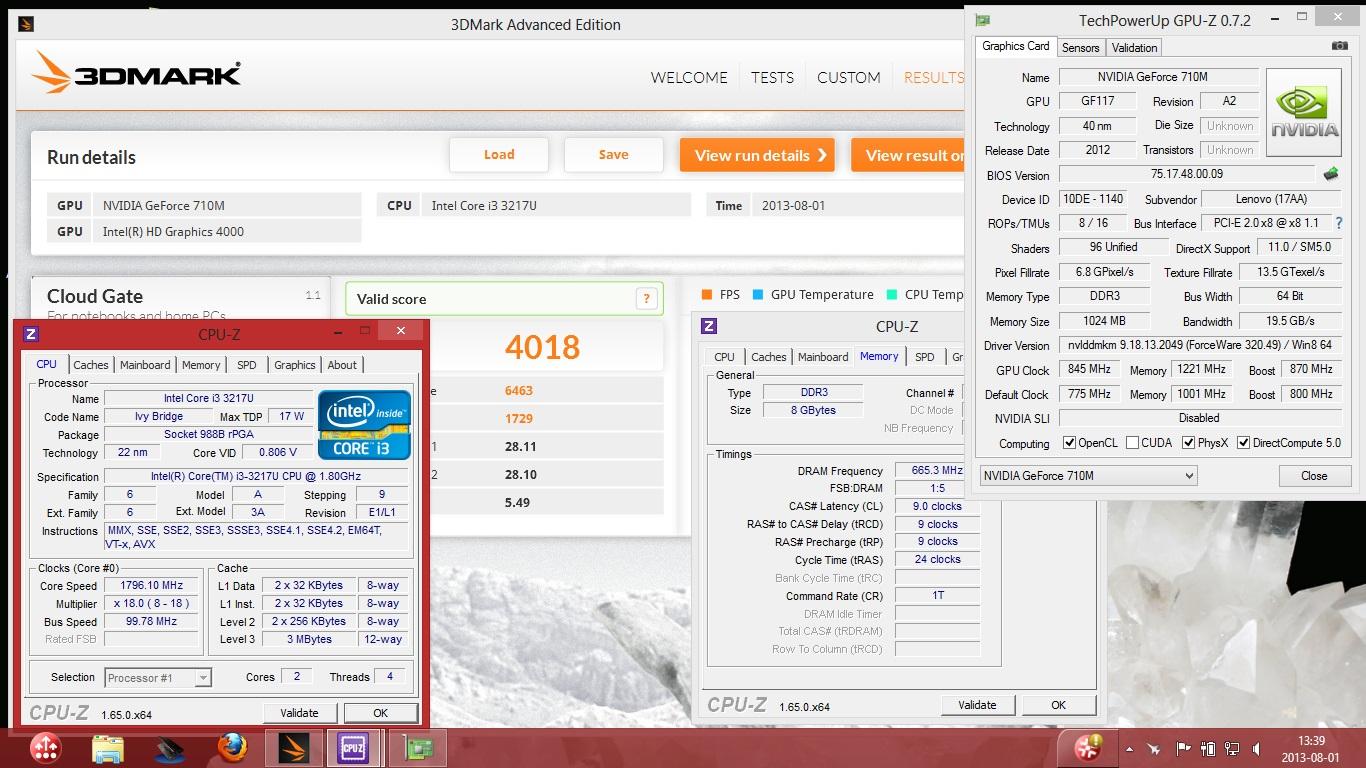Switch to Validation tab in GPU-Z
This screenshot has width=1366, height=768.
(x=1134, y=47)
